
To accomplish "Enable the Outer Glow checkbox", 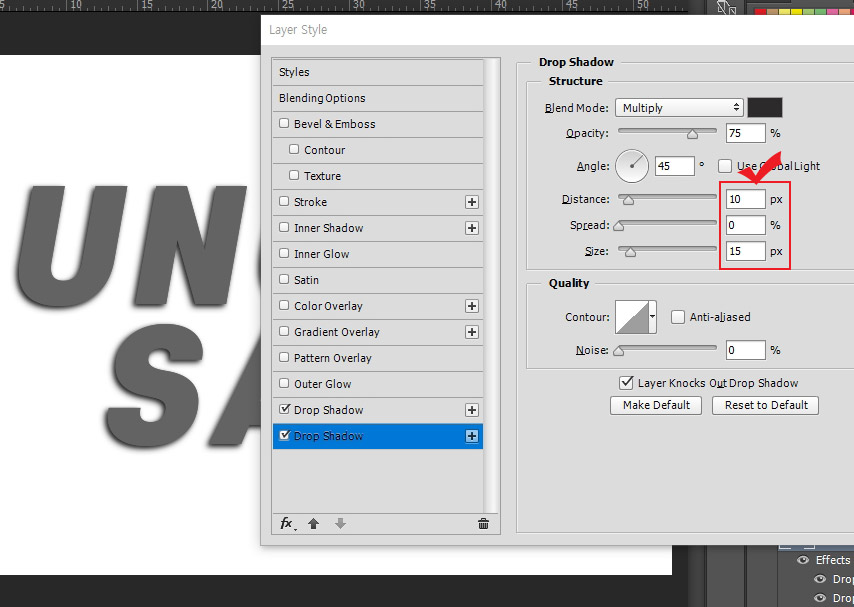I will tap(284, 383).
